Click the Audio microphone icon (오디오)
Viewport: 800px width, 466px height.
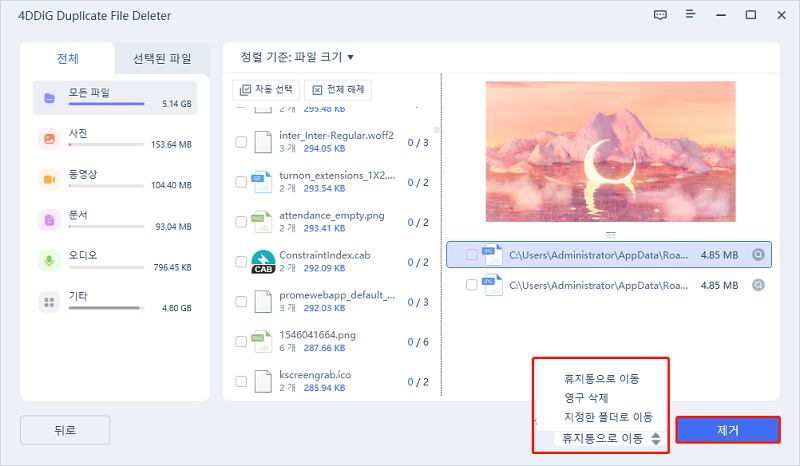(49, 261)
